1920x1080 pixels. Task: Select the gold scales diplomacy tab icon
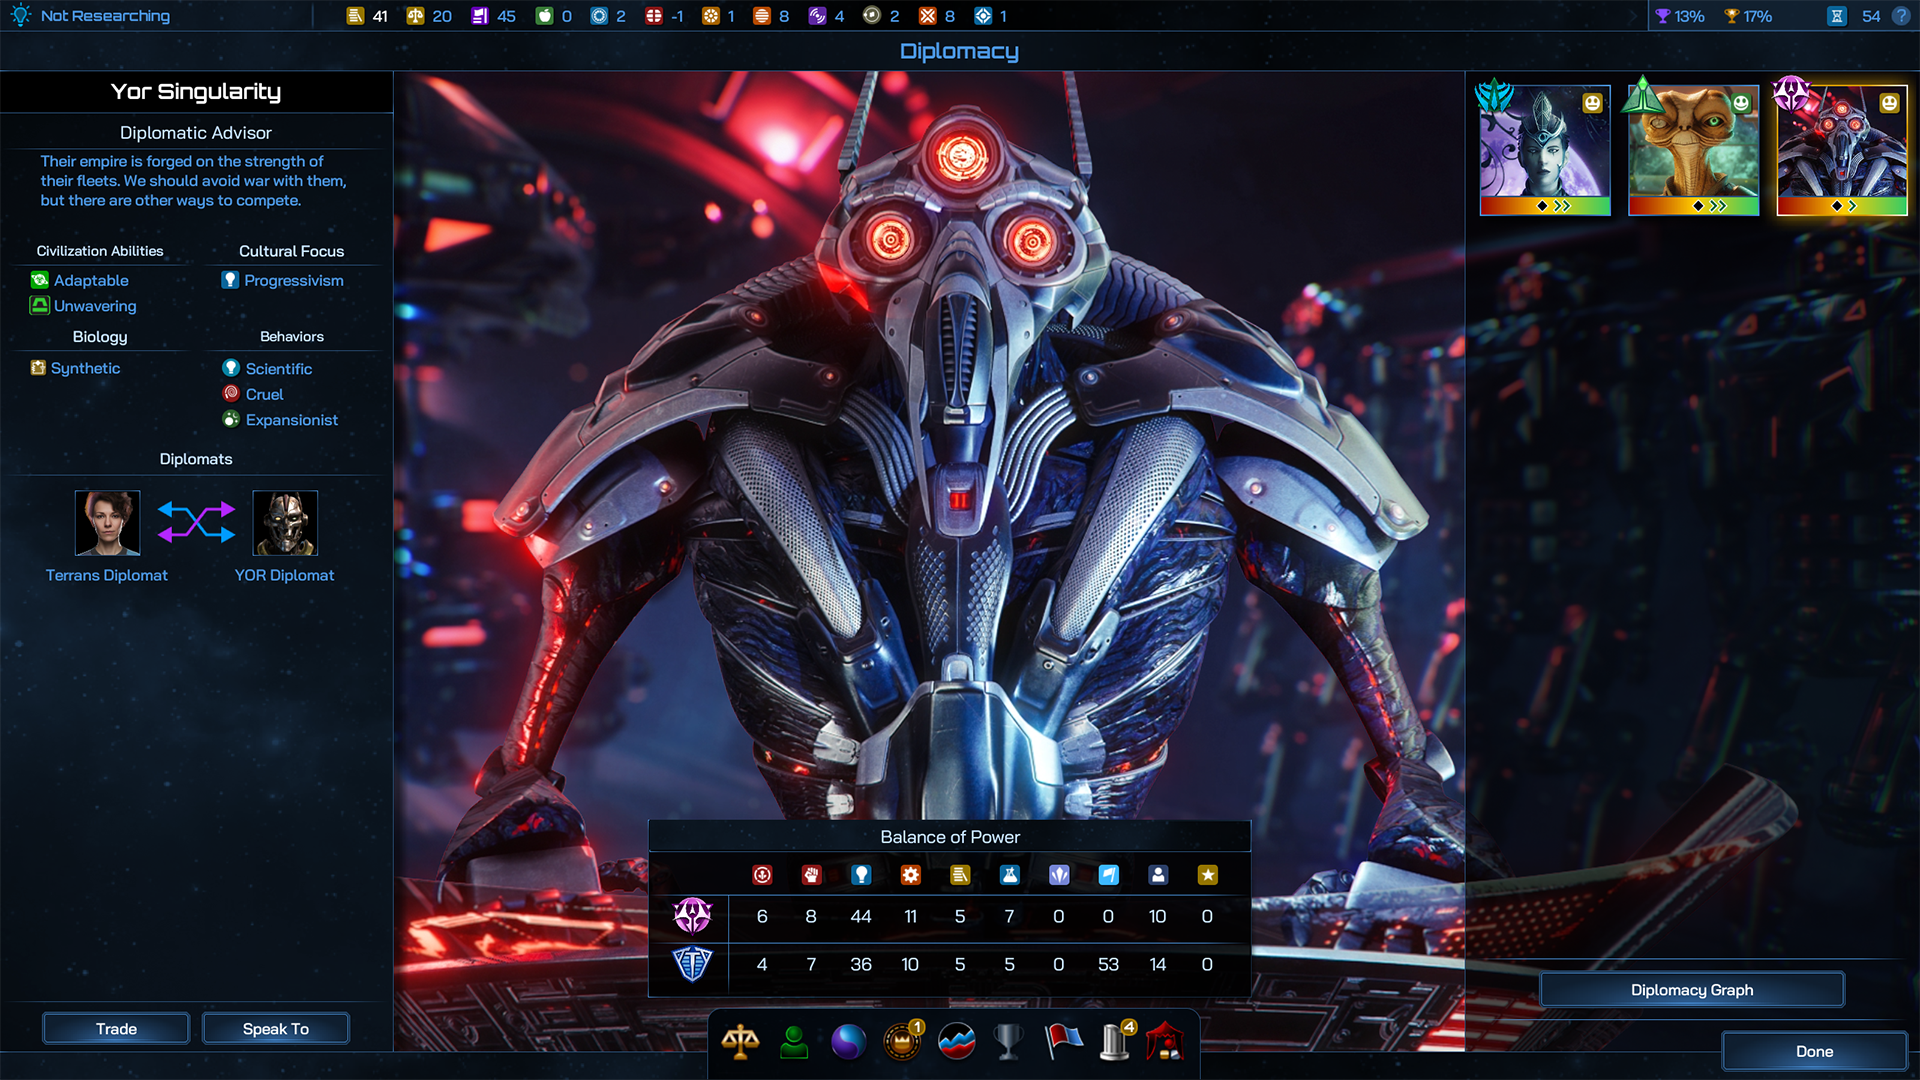point(740,1042)
